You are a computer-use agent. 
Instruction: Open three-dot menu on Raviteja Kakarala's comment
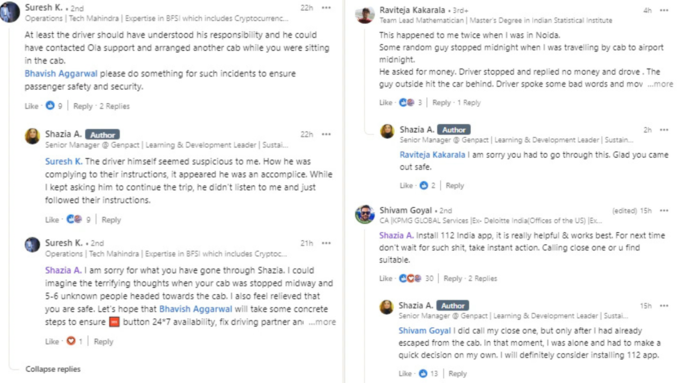pyautogui.click(x=664, y=10)
